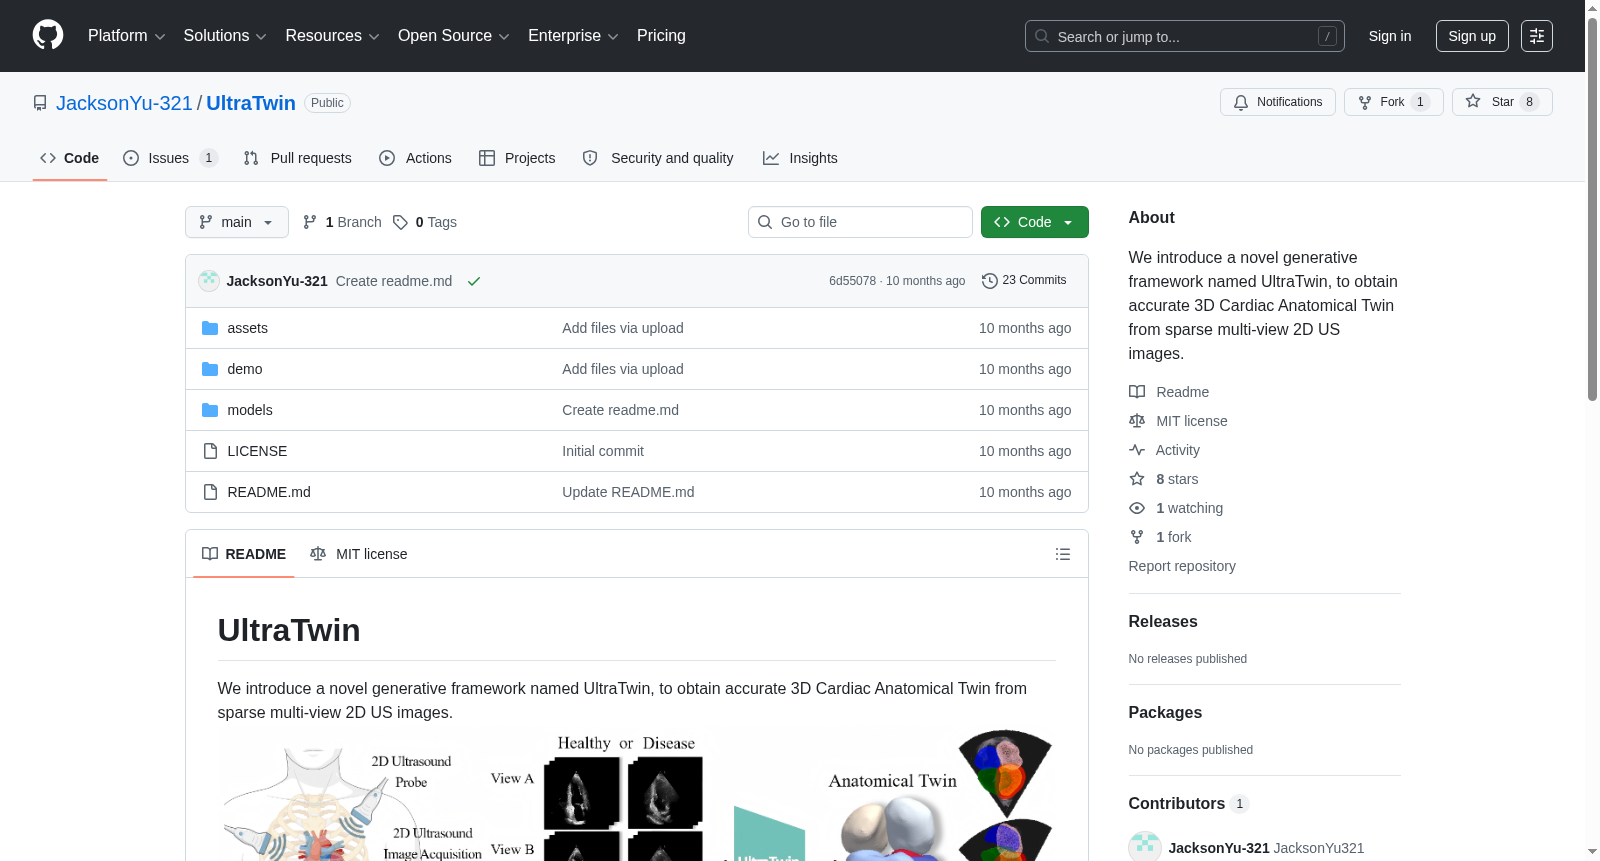Open the Security and quality tab
Image resolution: width=1600 pixels, height=861 pixels.
click(658, 158)
